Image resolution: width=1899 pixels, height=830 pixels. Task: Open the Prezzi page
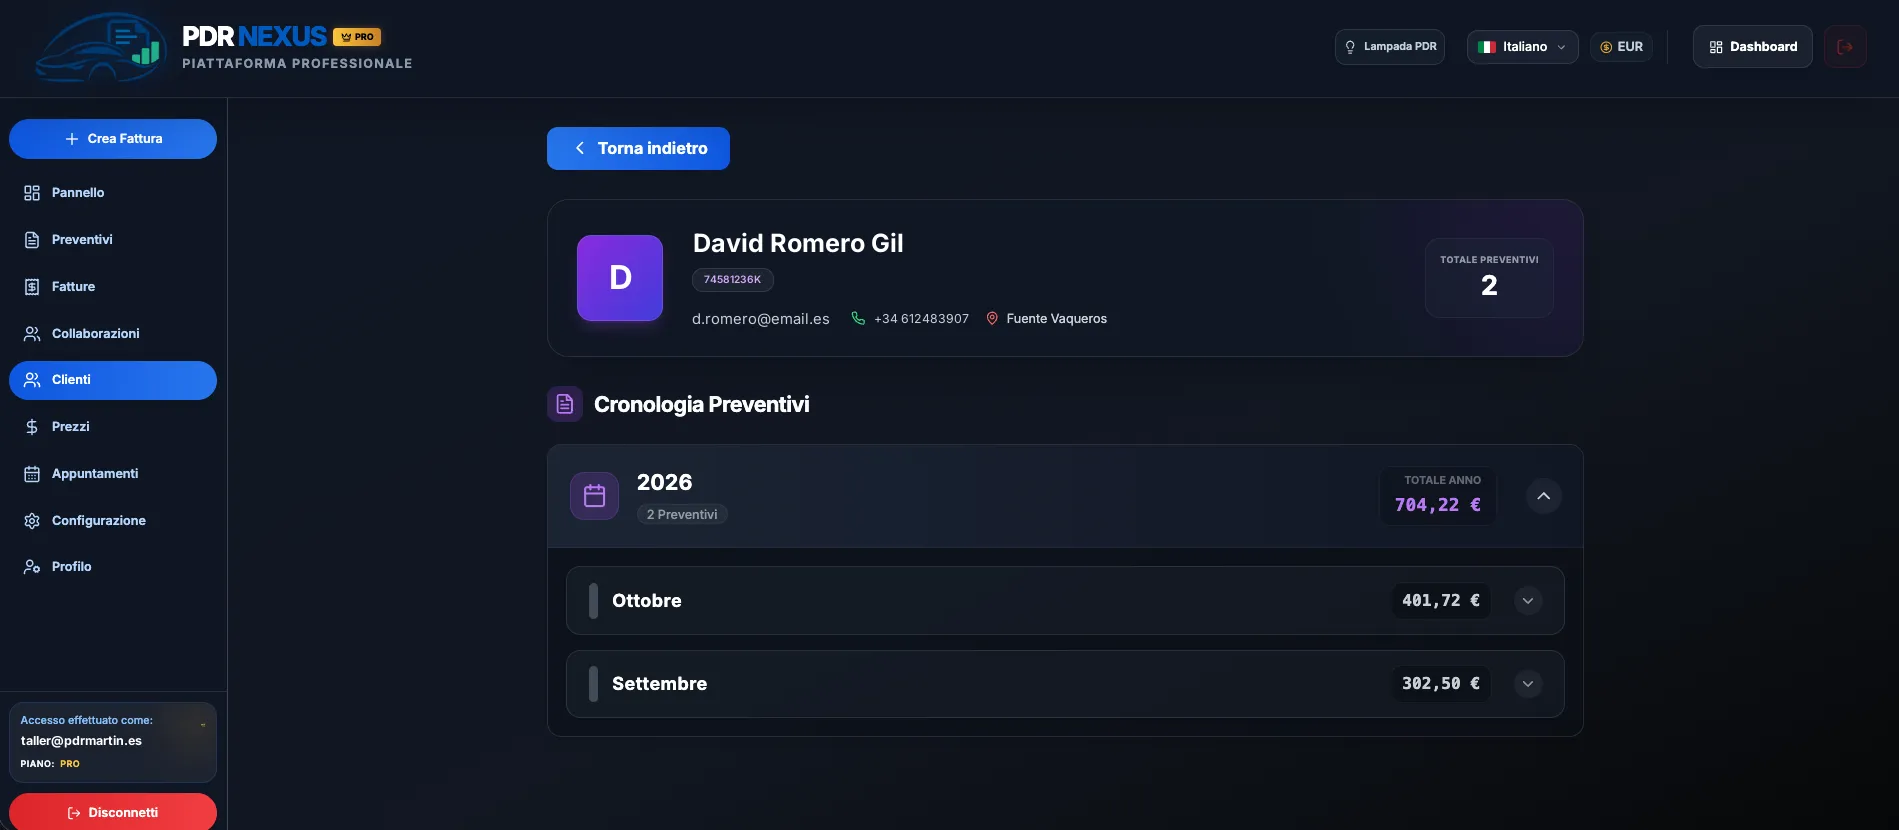[113, 427]
